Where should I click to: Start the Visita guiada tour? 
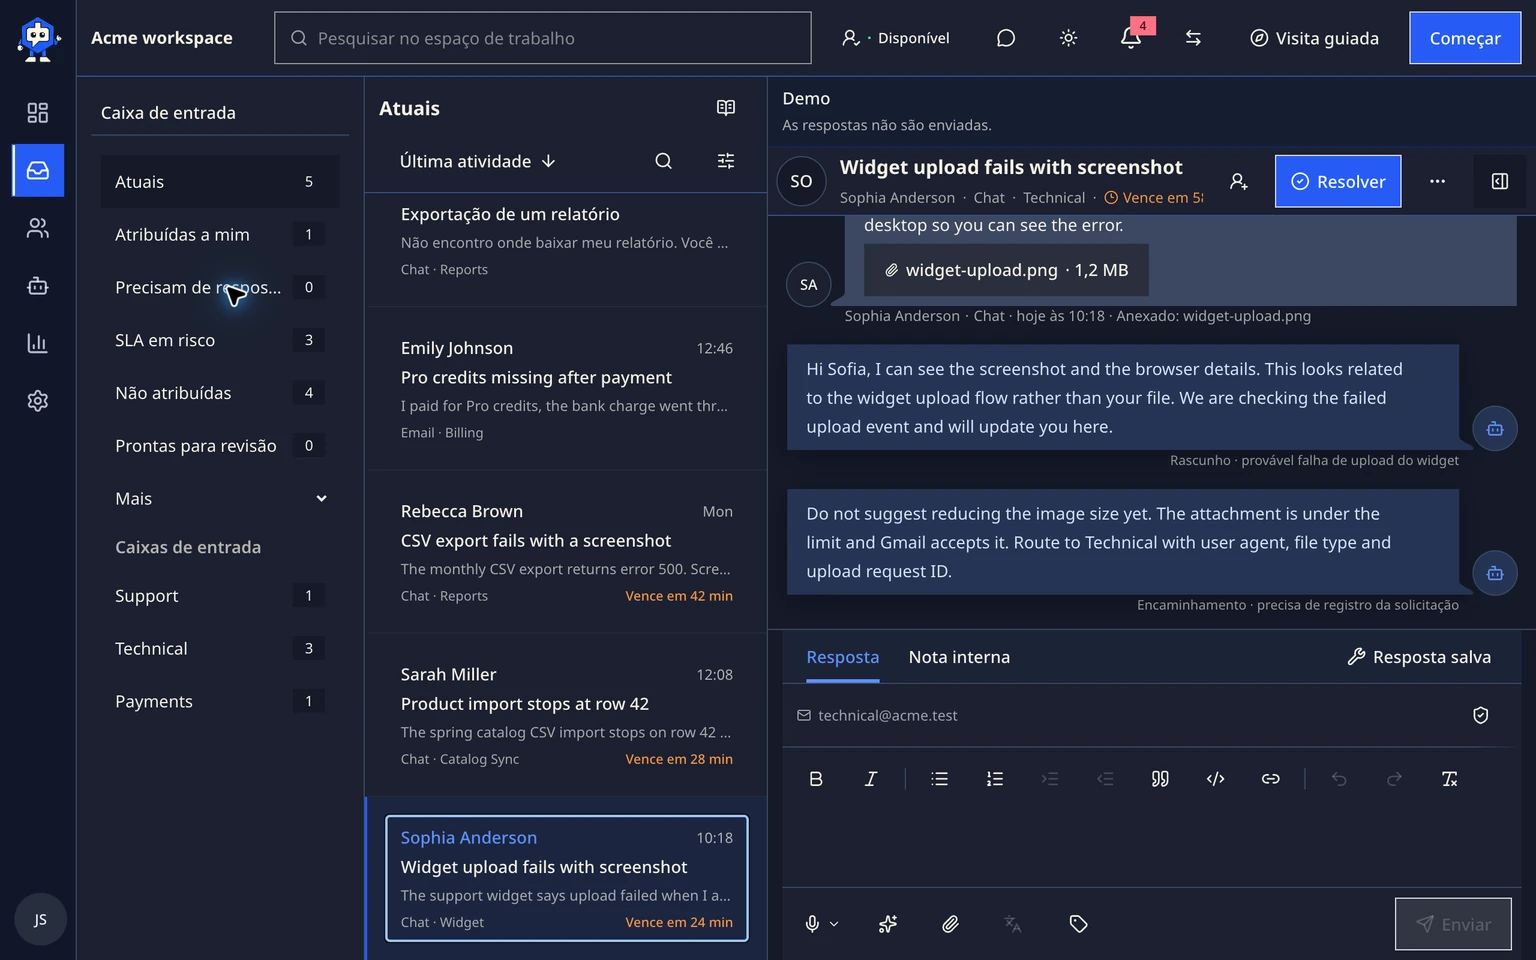pos(1314,38)
